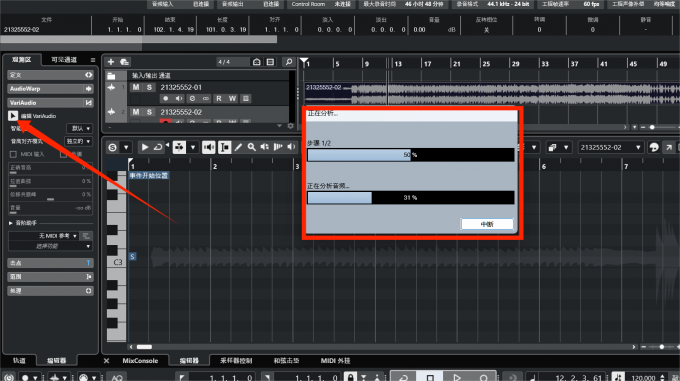Open the 21325552-02 clip selector dropdown
Viewport: 680px width, 381px height.
610,147
